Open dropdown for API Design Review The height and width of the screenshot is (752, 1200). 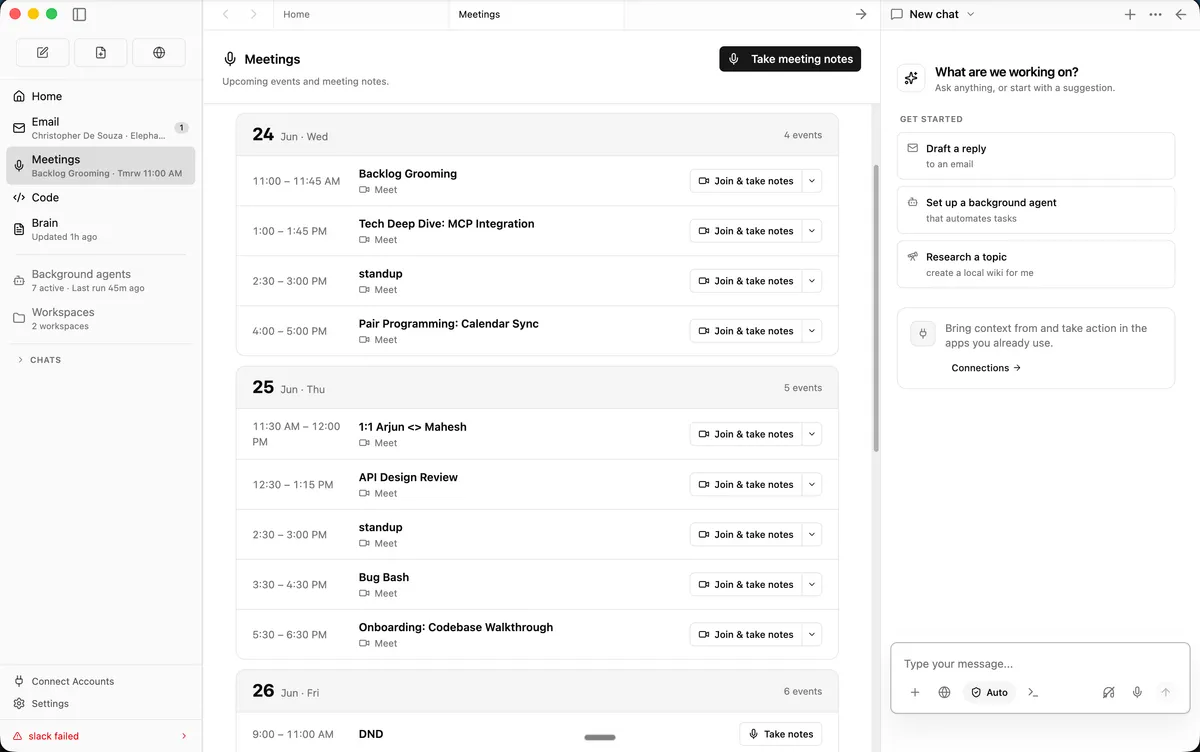(812, 484)
